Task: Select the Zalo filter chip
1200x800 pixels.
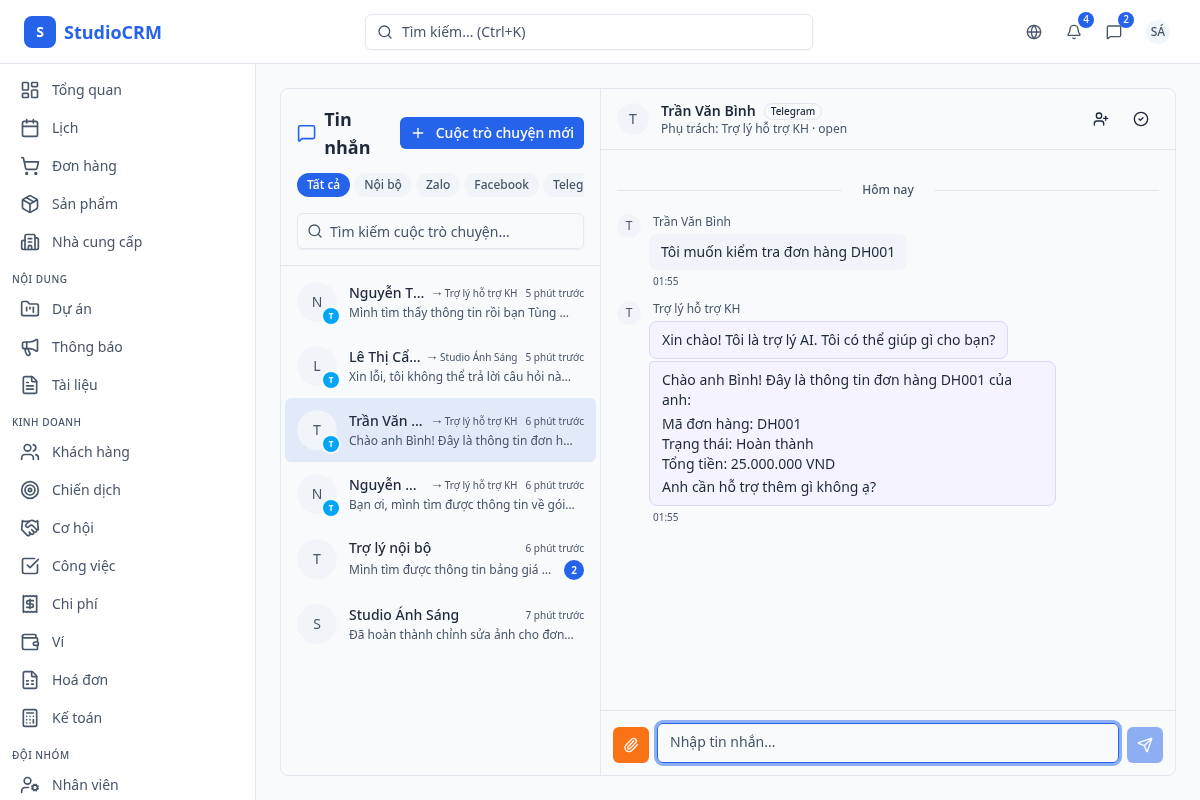Action: [x=438, y=185]
